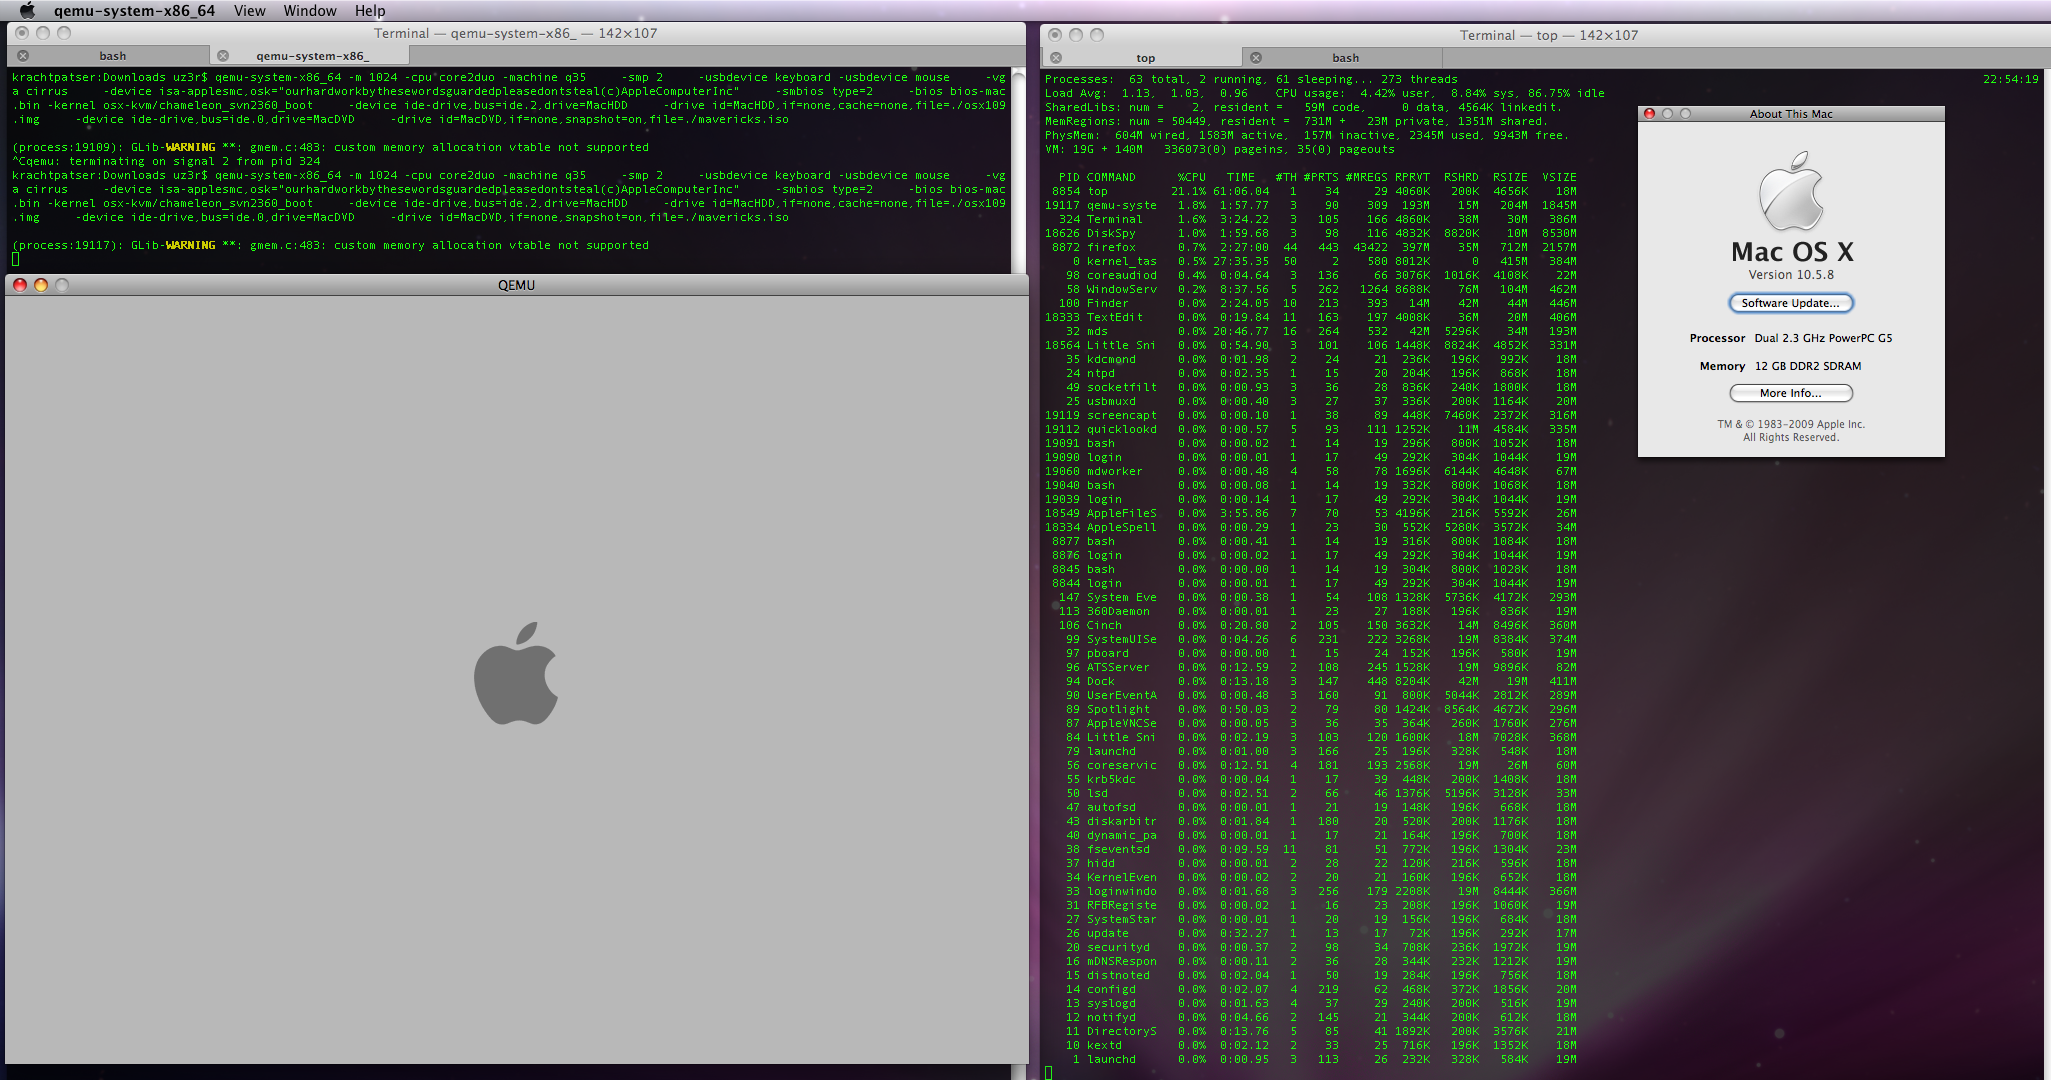The height and width of the screenshot is (1080, 2051).
Task: Click the Cinch process row in top
Action: pyautogui.click(x=1310, y=625)
